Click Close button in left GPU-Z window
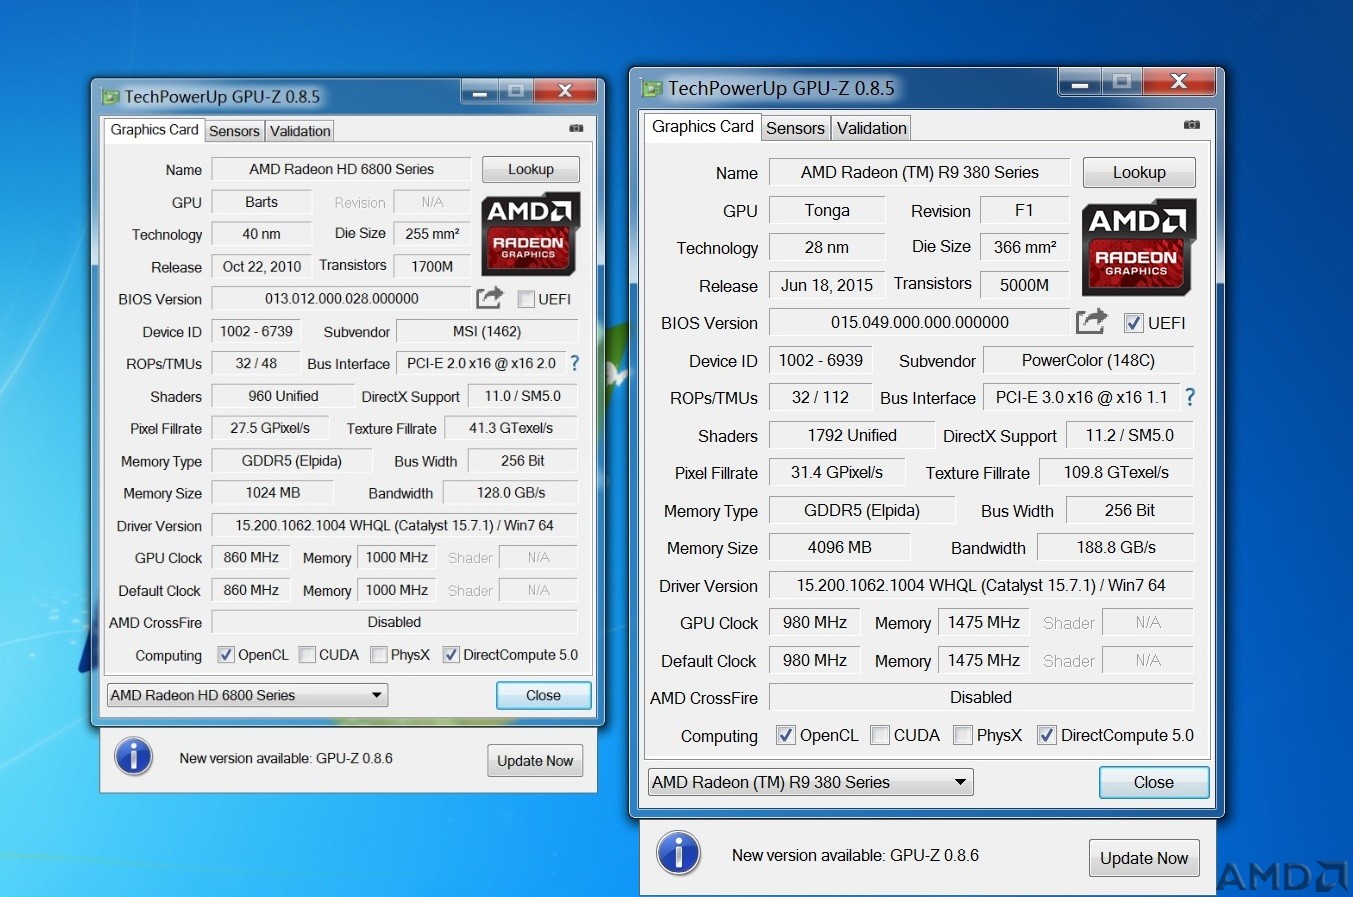The width and height of the screenshot is (1353, 897). pos(543,695)
